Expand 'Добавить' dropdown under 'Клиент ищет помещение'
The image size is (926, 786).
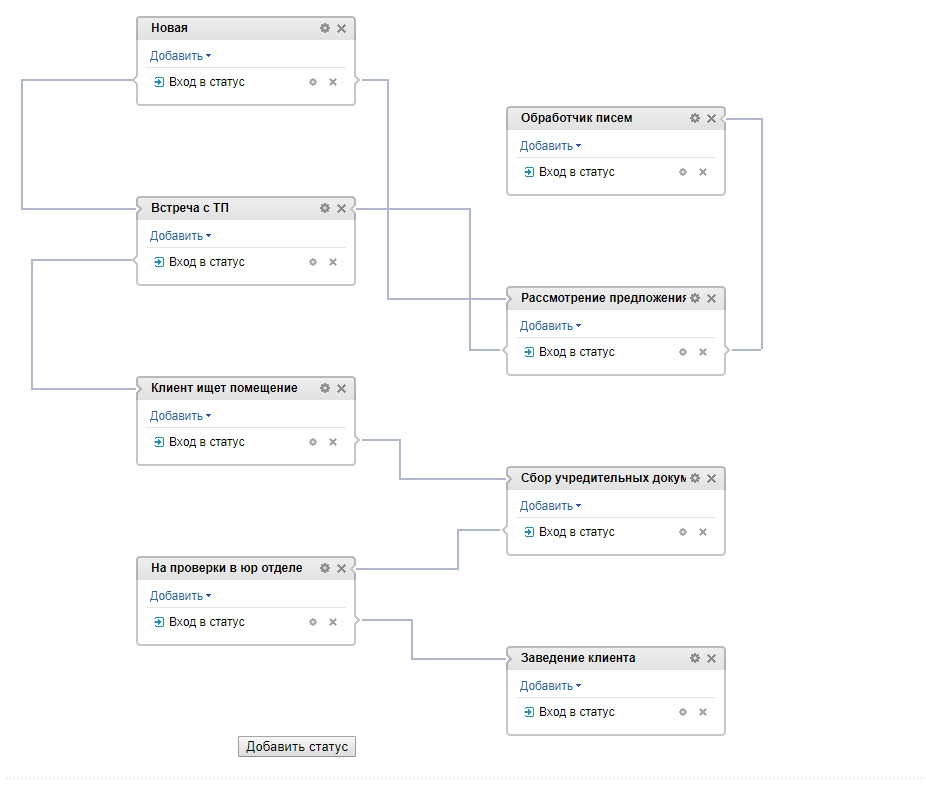(180, 416)
